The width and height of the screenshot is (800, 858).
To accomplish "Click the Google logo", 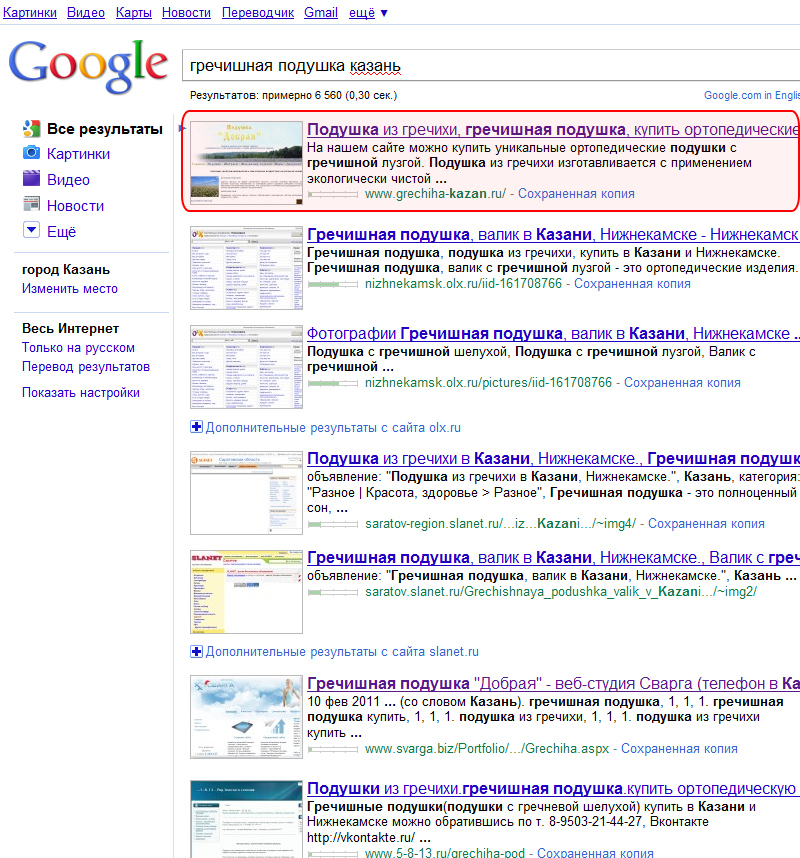I will click(88, 66).
